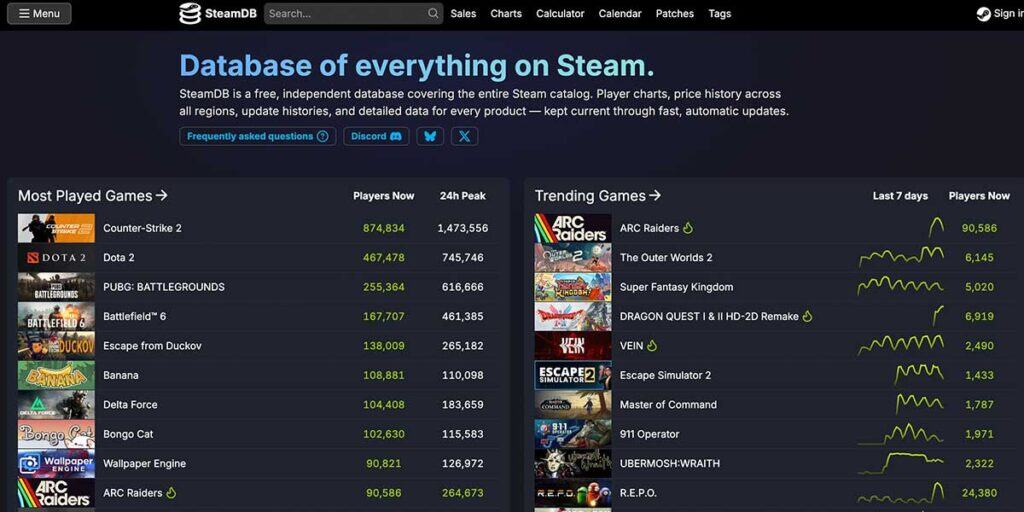Open the Discord link button
This screenshot has width=1024, height=512.
376,136
